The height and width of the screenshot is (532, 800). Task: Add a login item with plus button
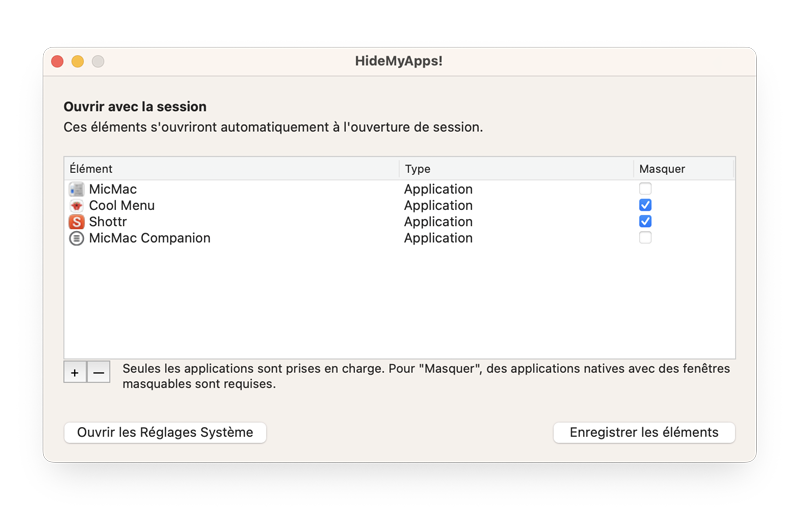(x=75, y=372)
